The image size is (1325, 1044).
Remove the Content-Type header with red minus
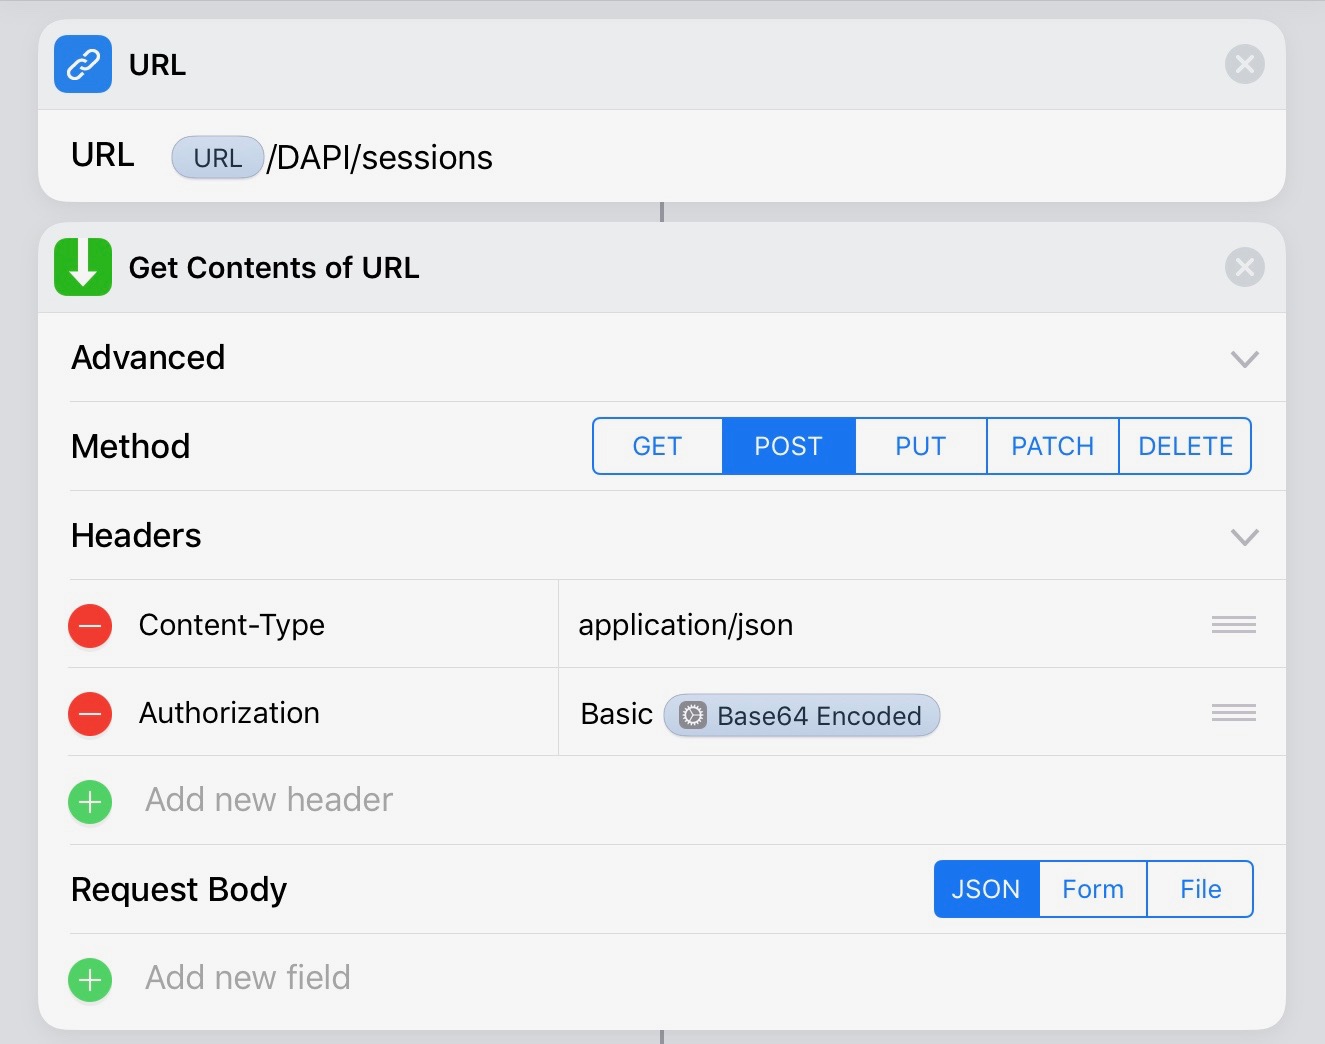coord(90,626)
